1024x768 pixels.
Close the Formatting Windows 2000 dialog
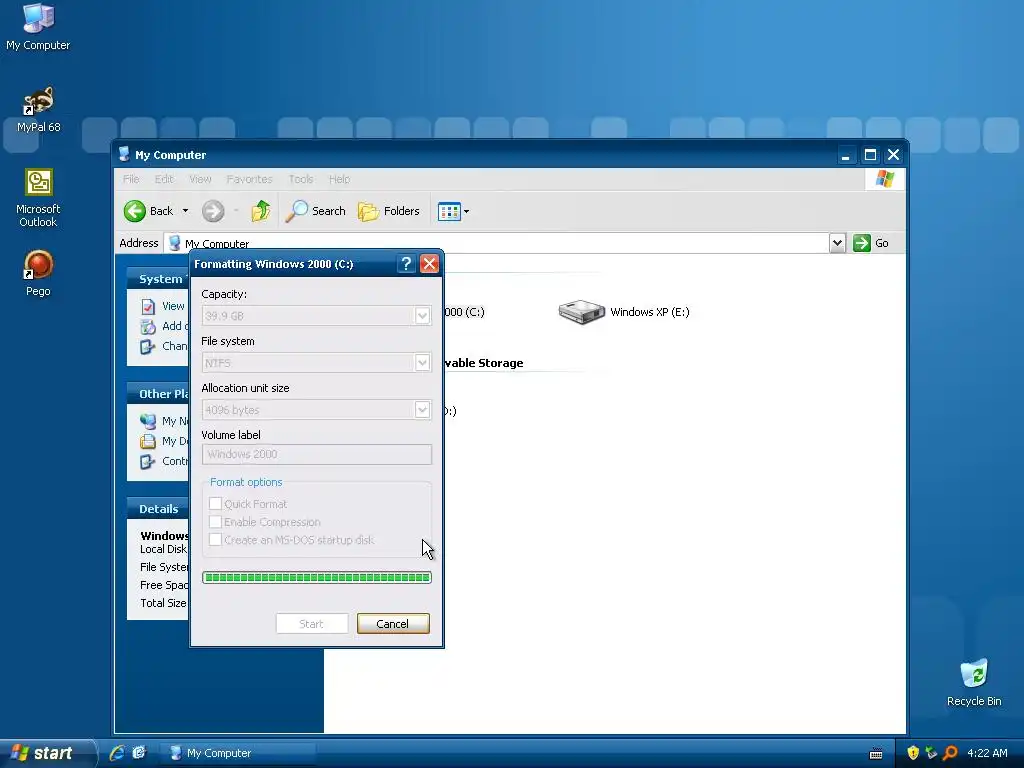[x=429, y=264]
